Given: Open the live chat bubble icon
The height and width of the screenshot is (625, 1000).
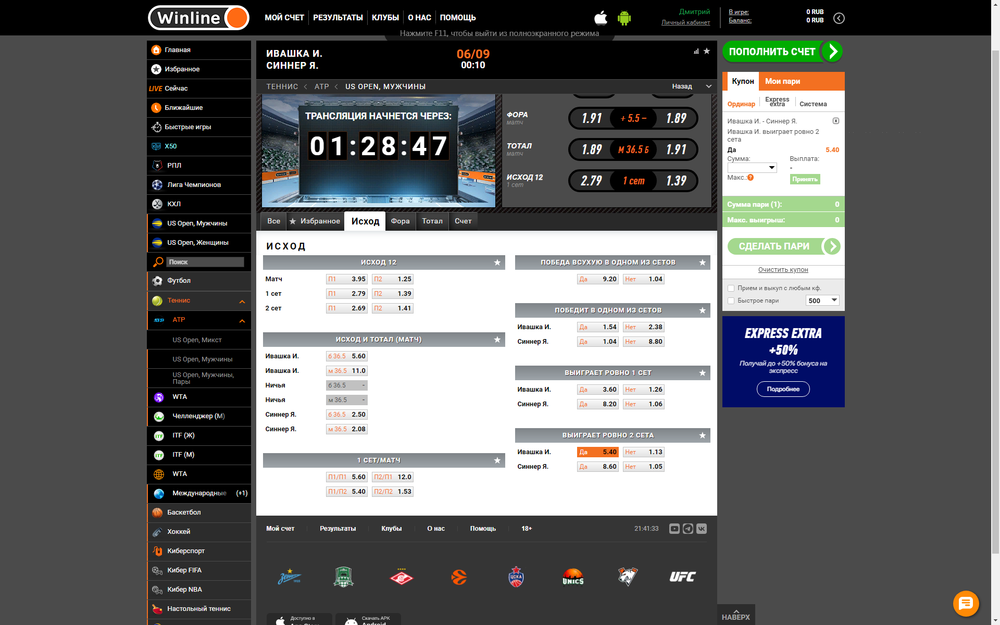Looking at the screenshot, I should click(966, 603).
